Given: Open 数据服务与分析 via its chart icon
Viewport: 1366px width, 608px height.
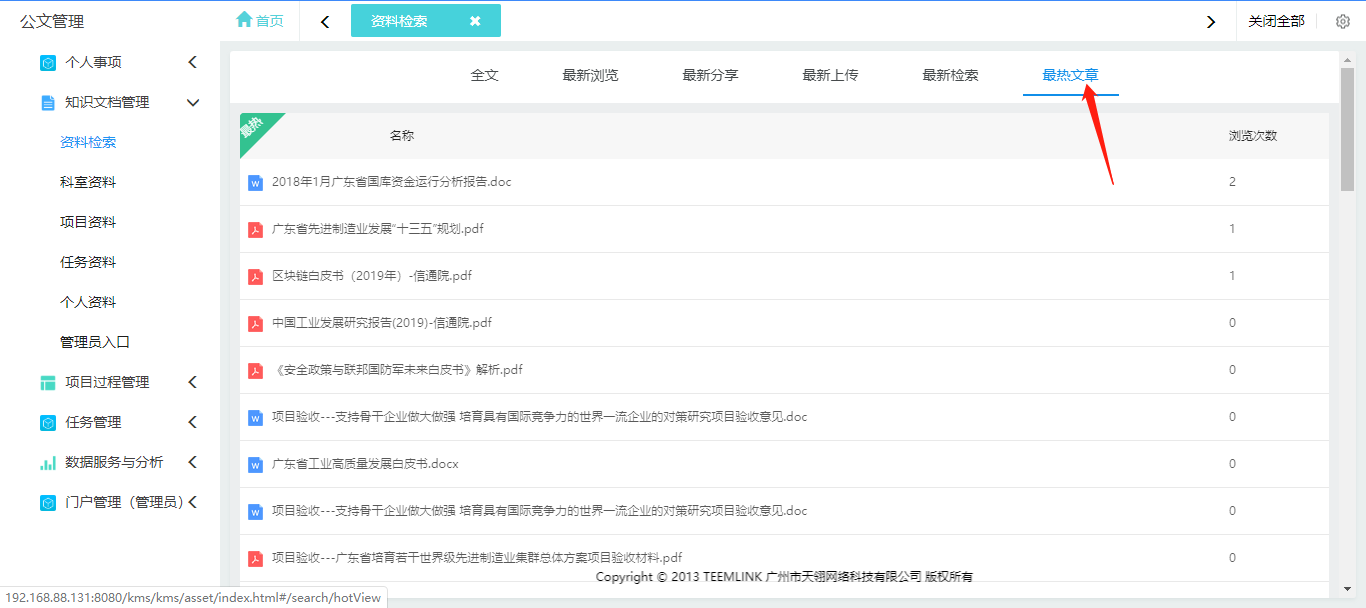Looking at the screenshot, I should (x=46, y=461).
